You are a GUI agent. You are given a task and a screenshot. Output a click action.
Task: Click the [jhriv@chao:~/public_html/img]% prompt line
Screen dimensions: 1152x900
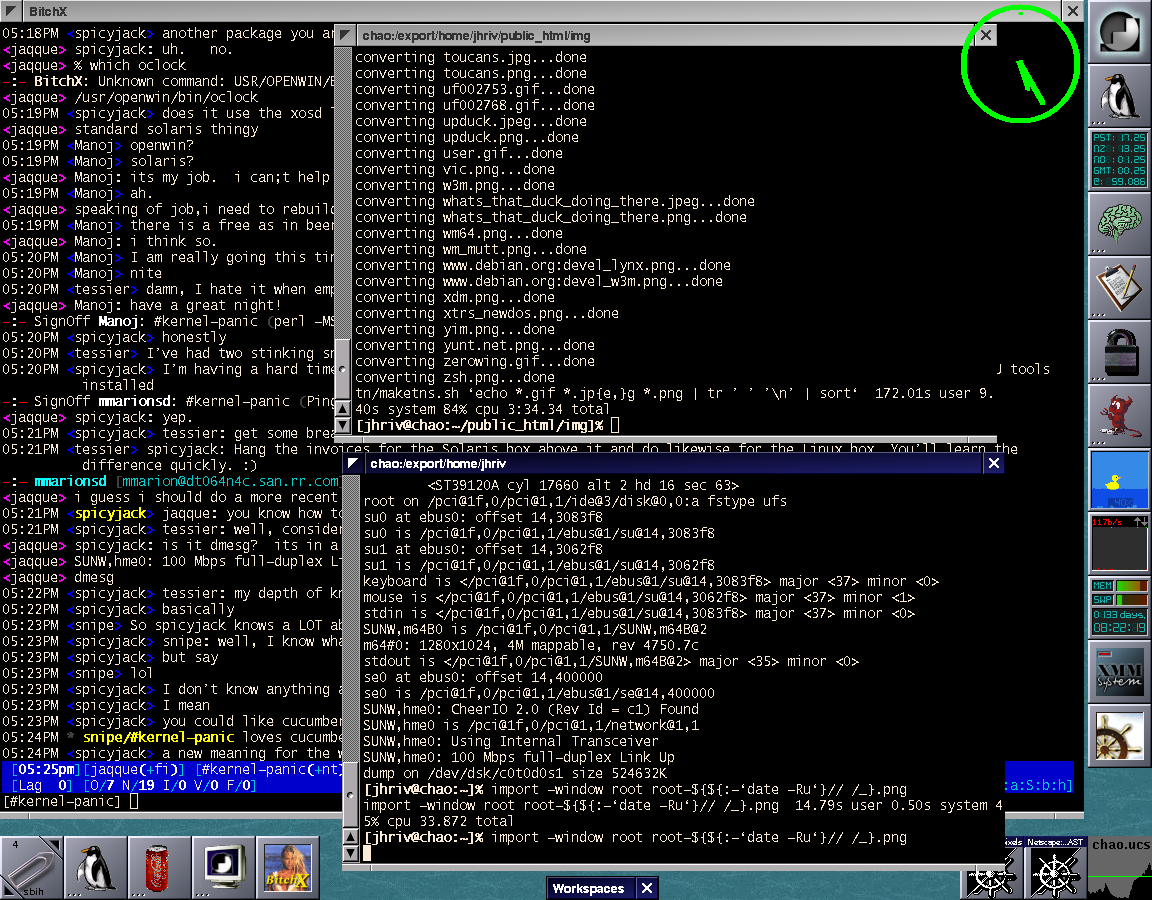488,425
